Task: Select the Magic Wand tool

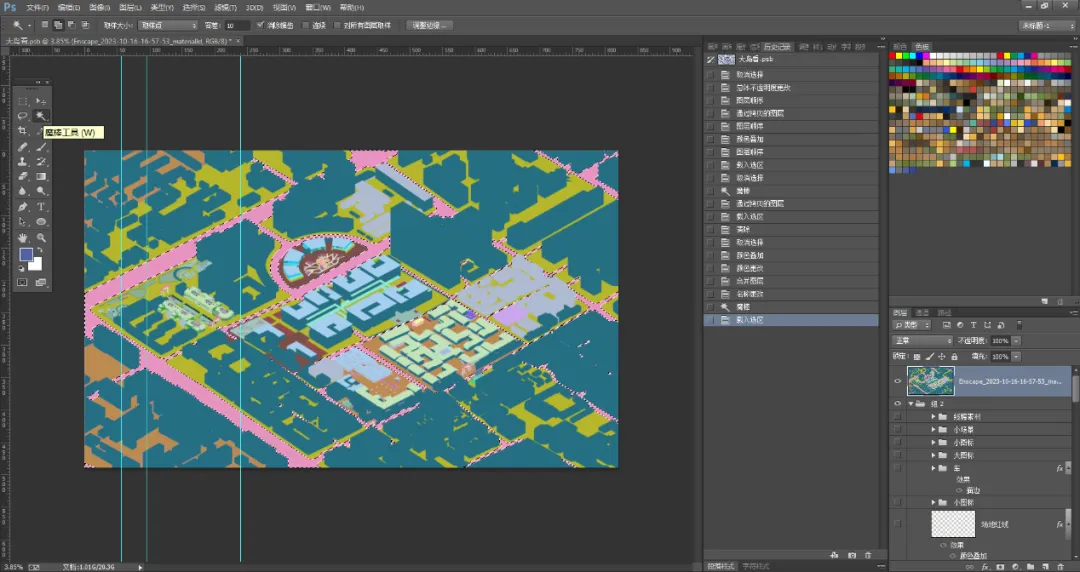Action: pyautogui.click(x=41, y=116)
